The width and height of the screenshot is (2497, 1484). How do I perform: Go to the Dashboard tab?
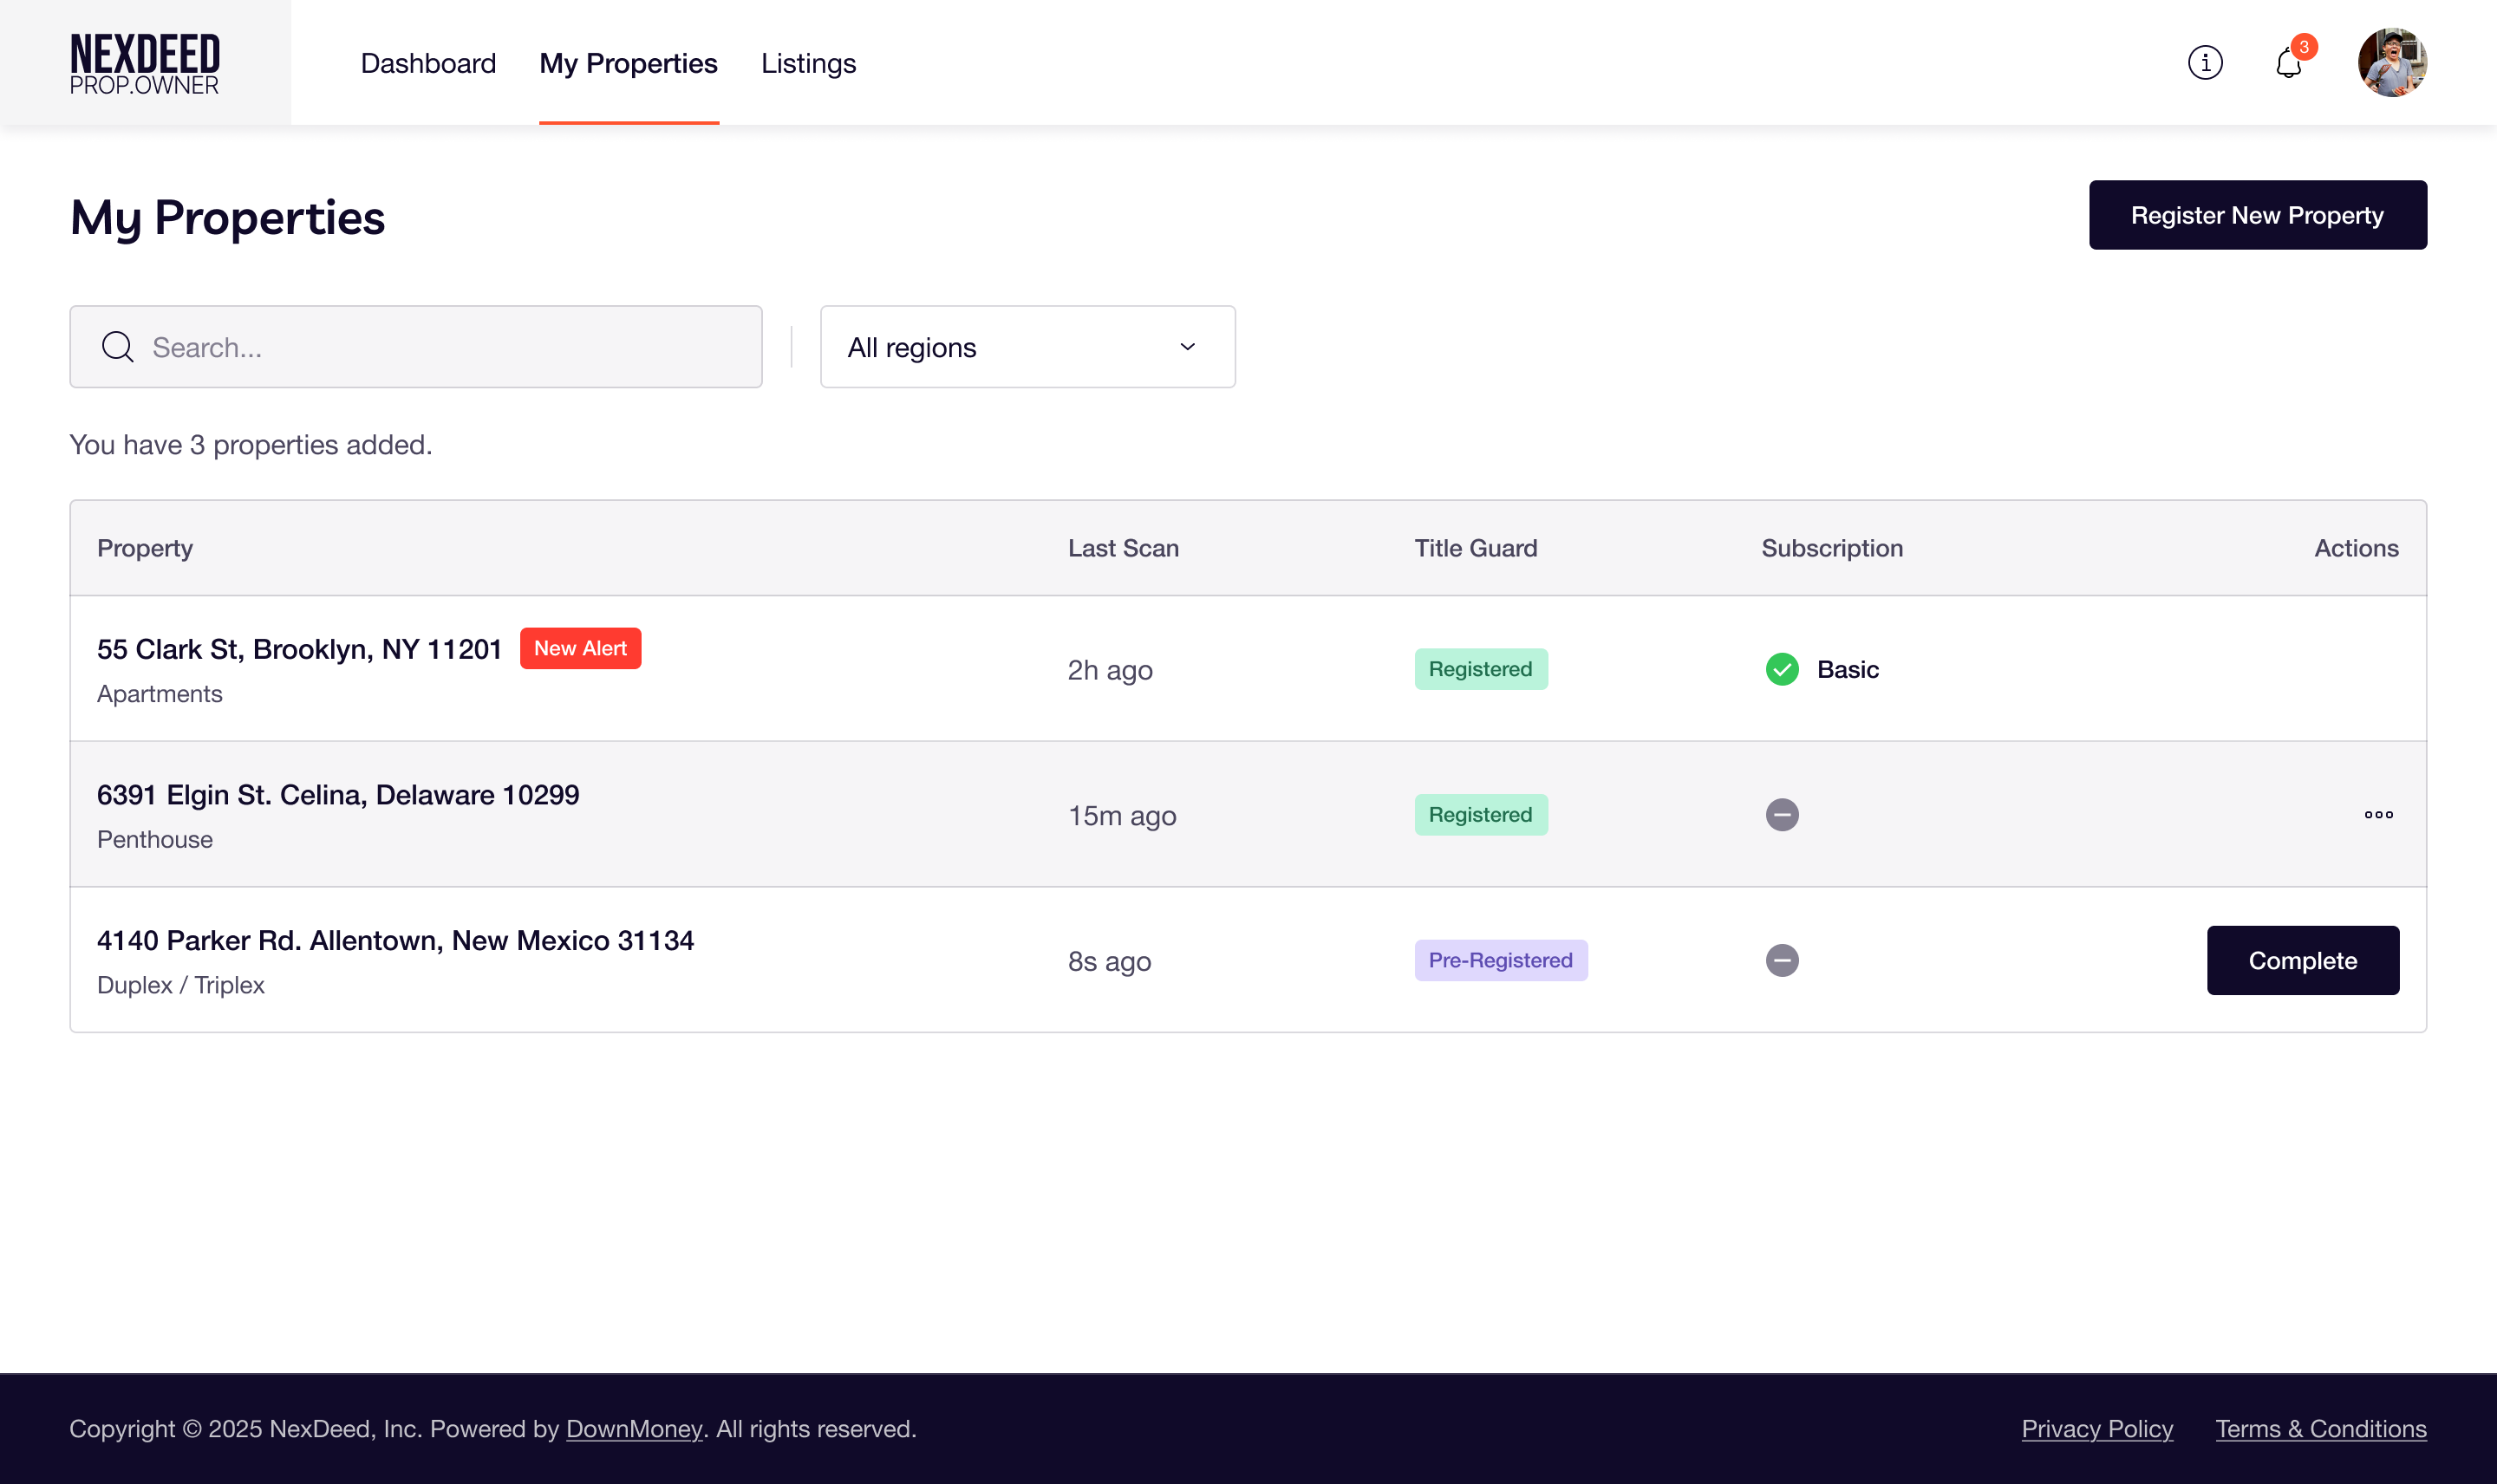click(x=428, y=63)
